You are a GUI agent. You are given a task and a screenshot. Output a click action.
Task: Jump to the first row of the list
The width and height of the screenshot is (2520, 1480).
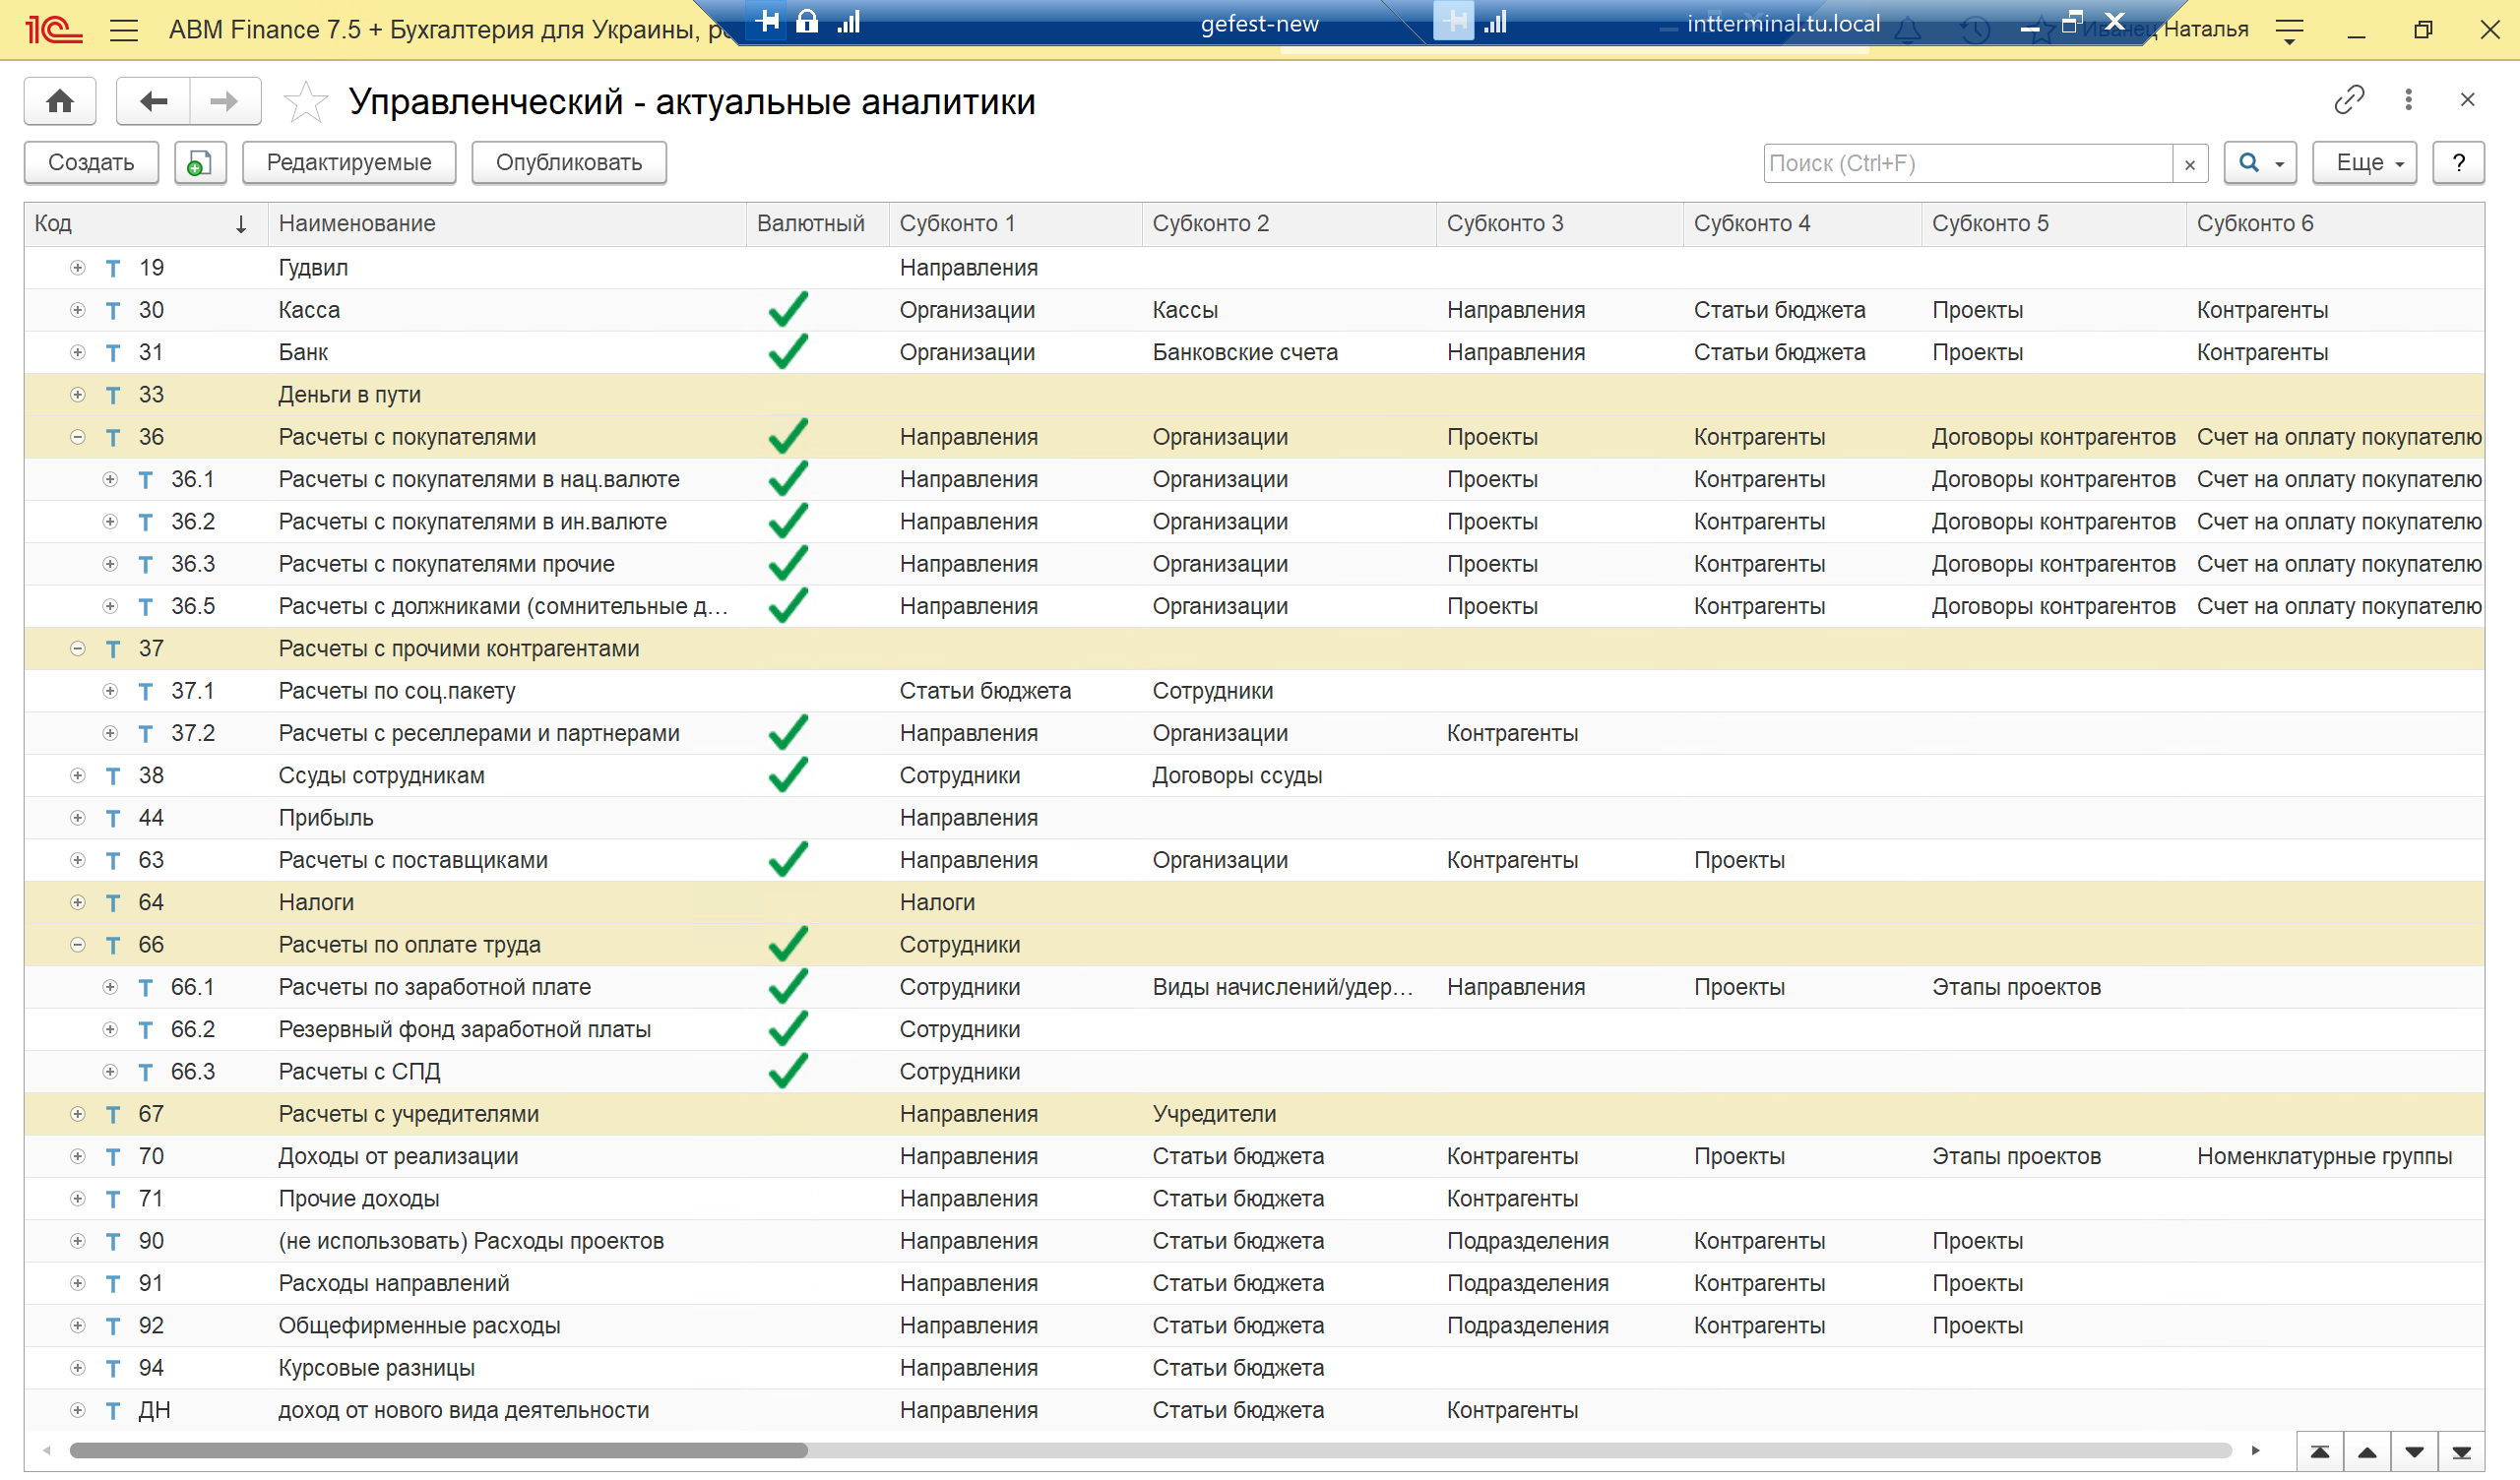[2320, 1451]
